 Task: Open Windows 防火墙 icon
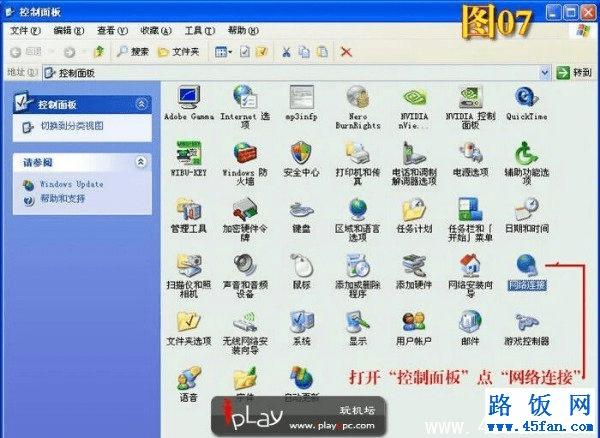pyautogui.click(x=245, y=153)
